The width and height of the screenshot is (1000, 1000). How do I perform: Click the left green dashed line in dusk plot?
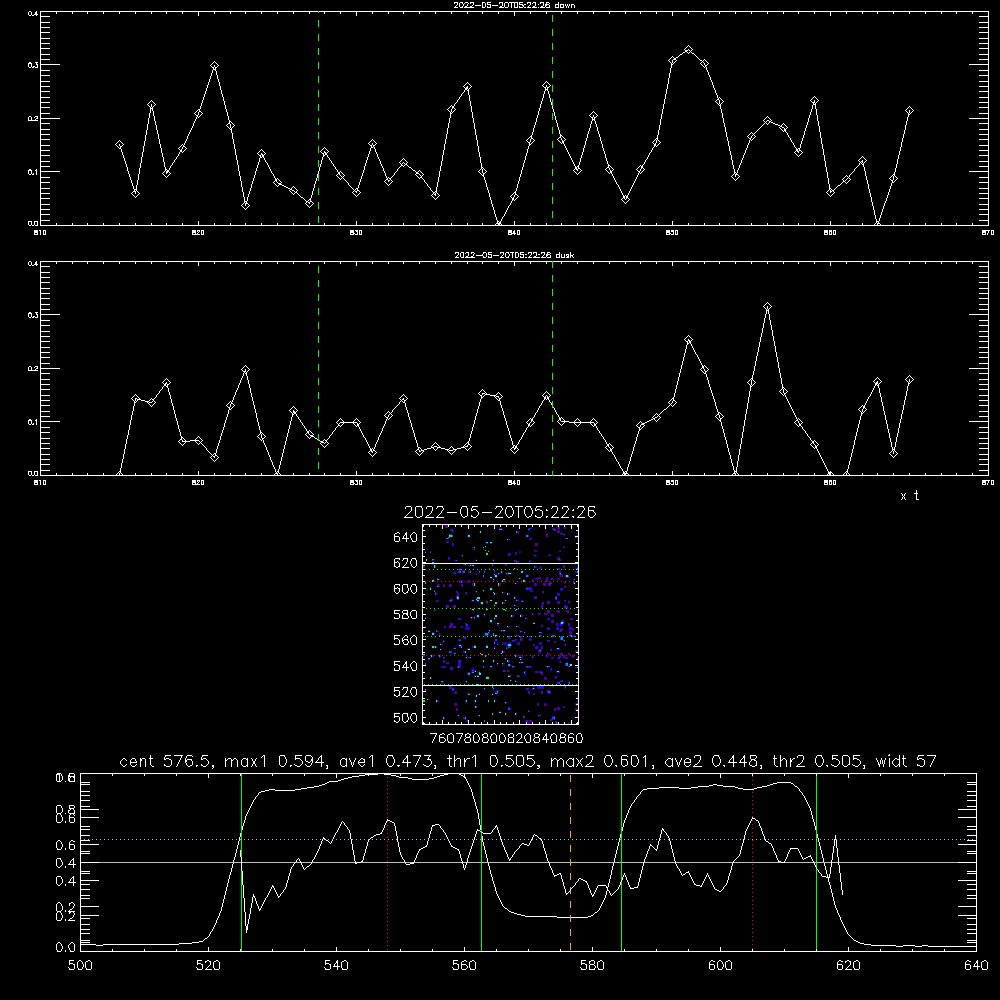pos(318,369)
